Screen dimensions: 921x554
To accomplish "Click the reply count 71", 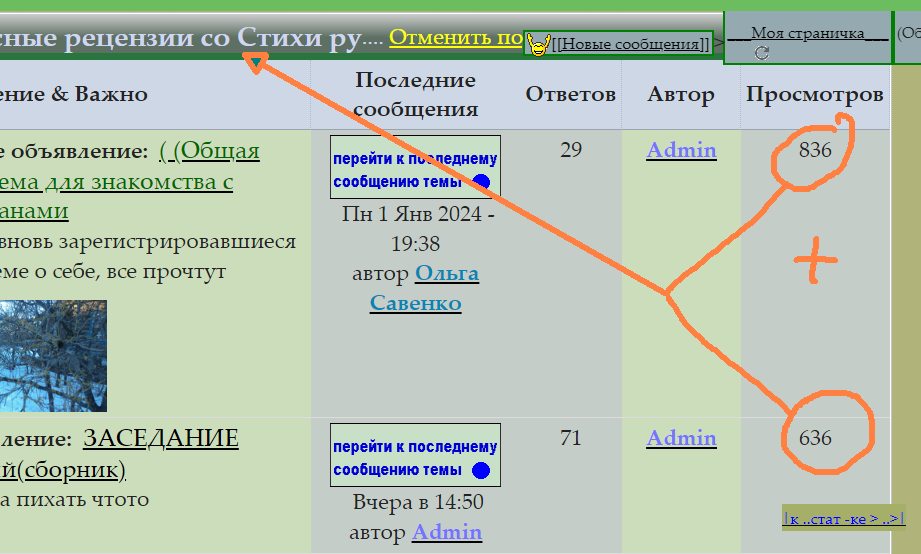I will tap(570, 438).
